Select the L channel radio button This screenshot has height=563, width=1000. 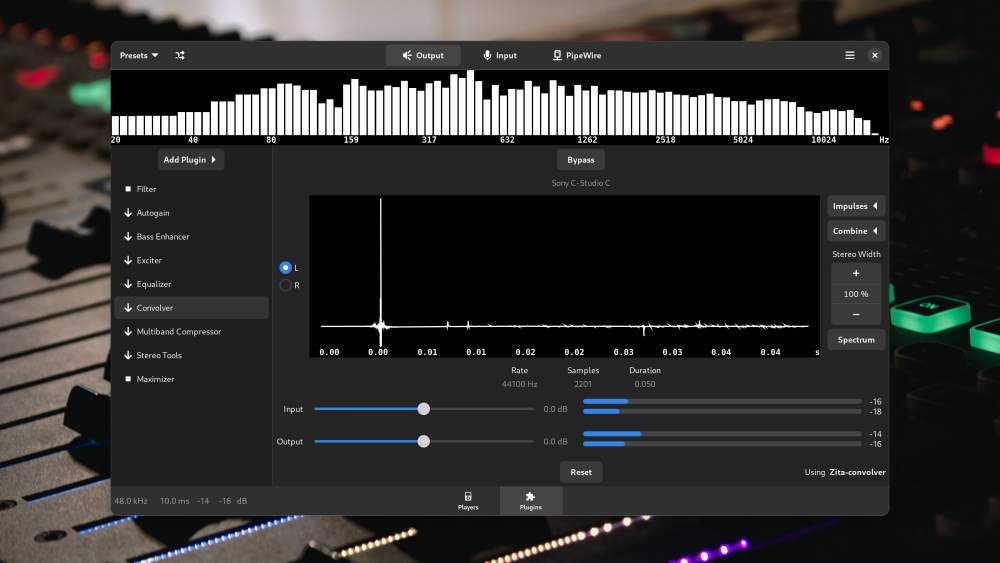[285, 268]
